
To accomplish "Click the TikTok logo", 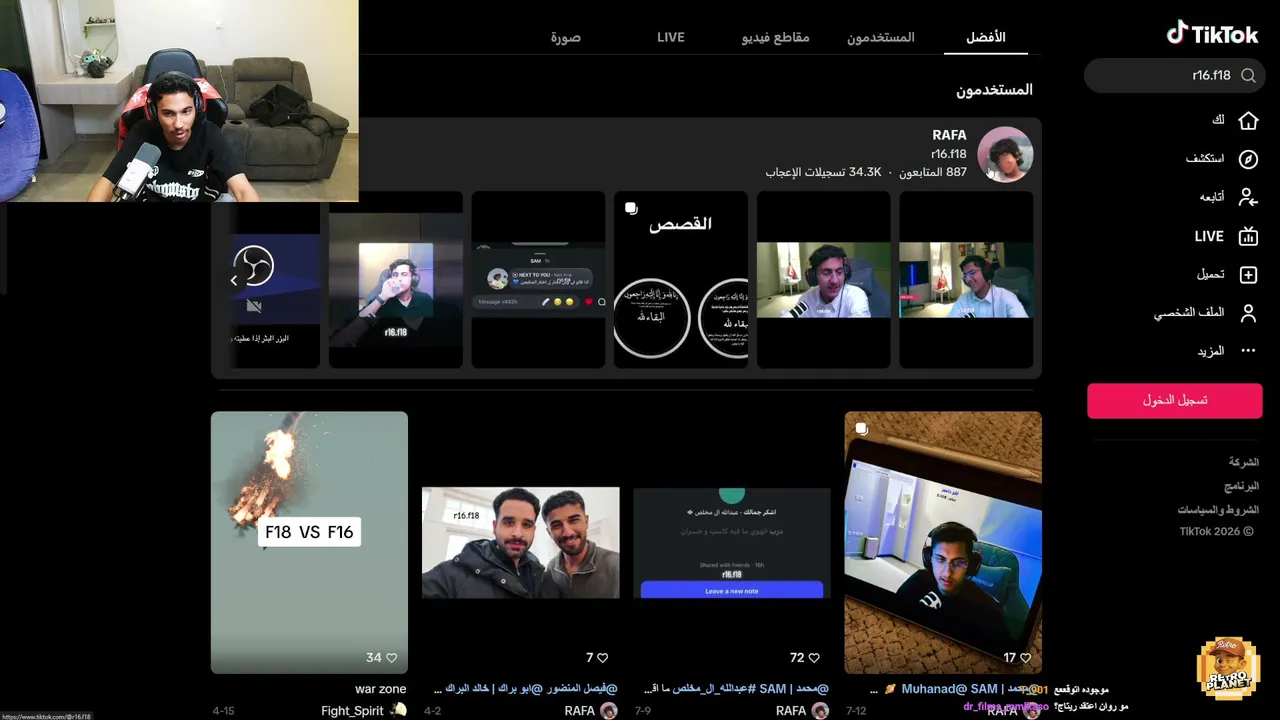I will point(1212,34).
